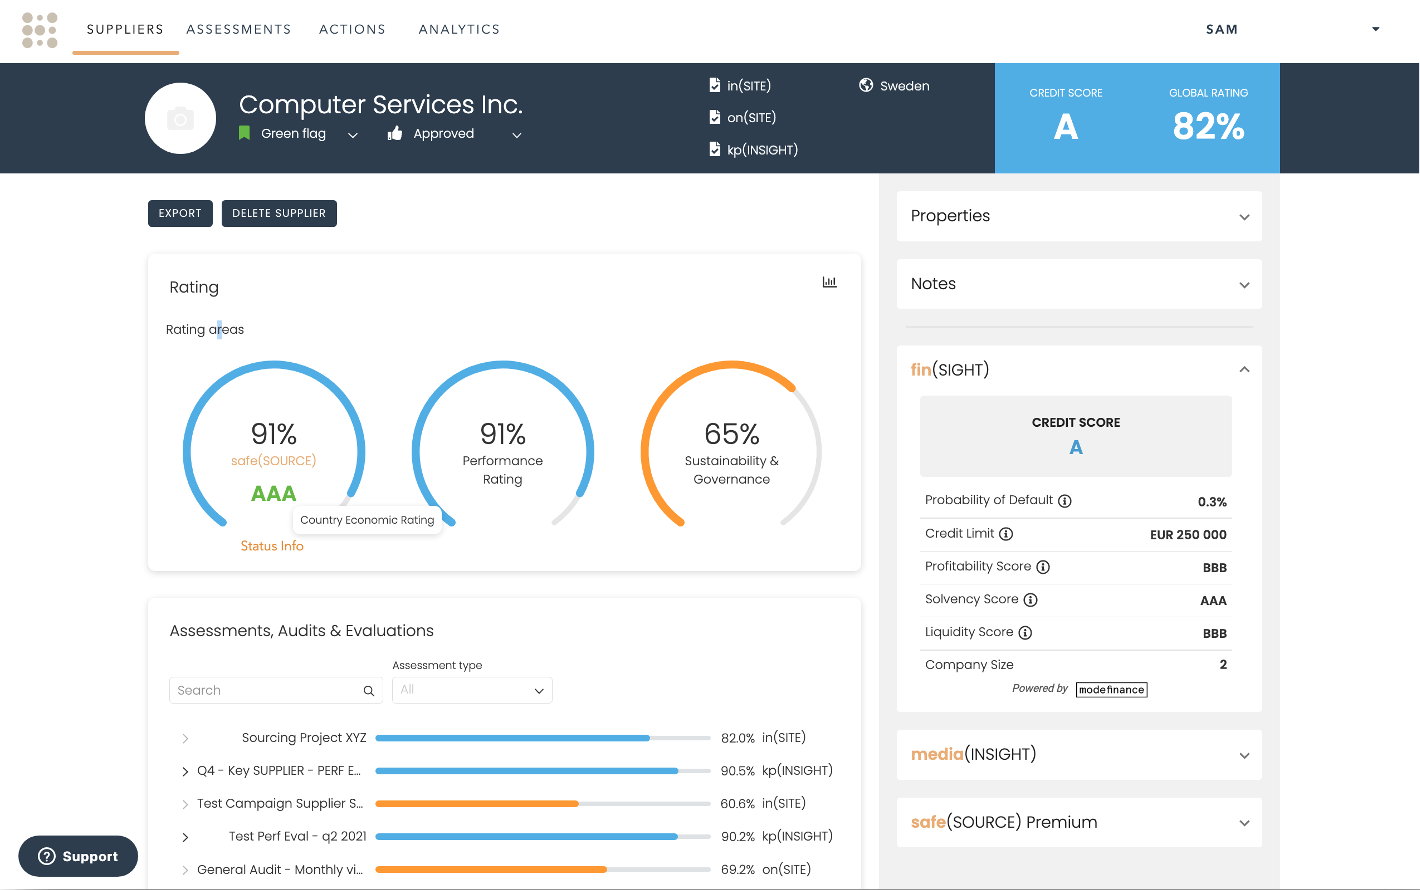The width and height of the screenshot is (1420, 890).
Task: Open the Rating bar chart icon
Action: coord(829,282)
